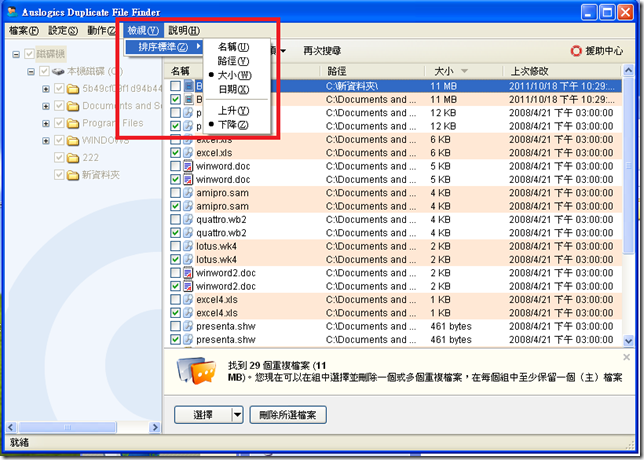The image size is (644, 460).
Task: Check the unchecked amipro.sam row checkbox
Action: (x=175, y=193)
